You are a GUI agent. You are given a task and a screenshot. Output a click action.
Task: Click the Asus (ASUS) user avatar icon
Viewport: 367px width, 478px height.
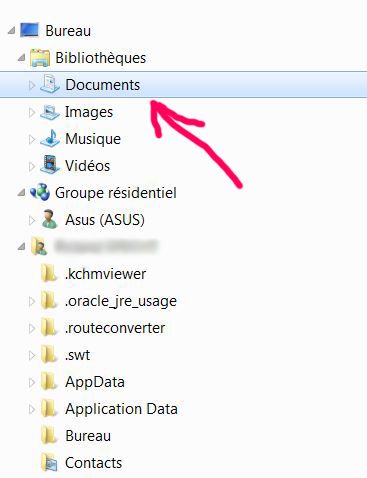(x=50, y=219)
